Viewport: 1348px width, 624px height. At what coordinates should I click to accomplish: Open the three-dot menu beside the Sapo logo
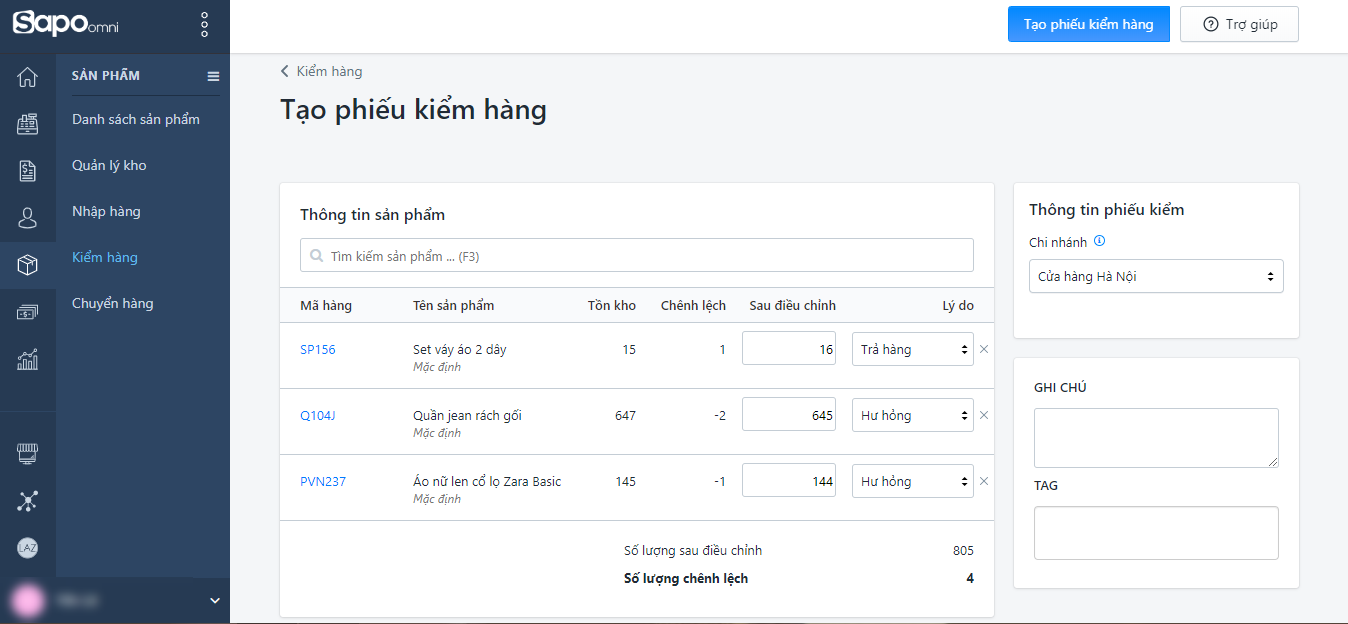[204, 25]
